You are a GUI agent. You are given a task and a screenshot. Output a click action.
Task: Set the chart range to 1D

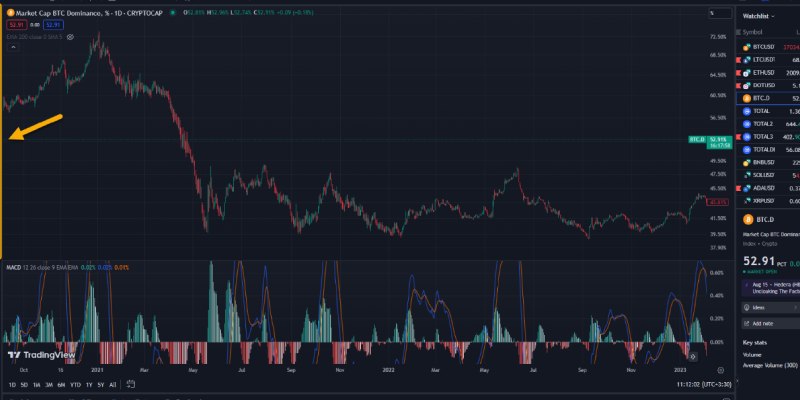[x=13, y=384]
